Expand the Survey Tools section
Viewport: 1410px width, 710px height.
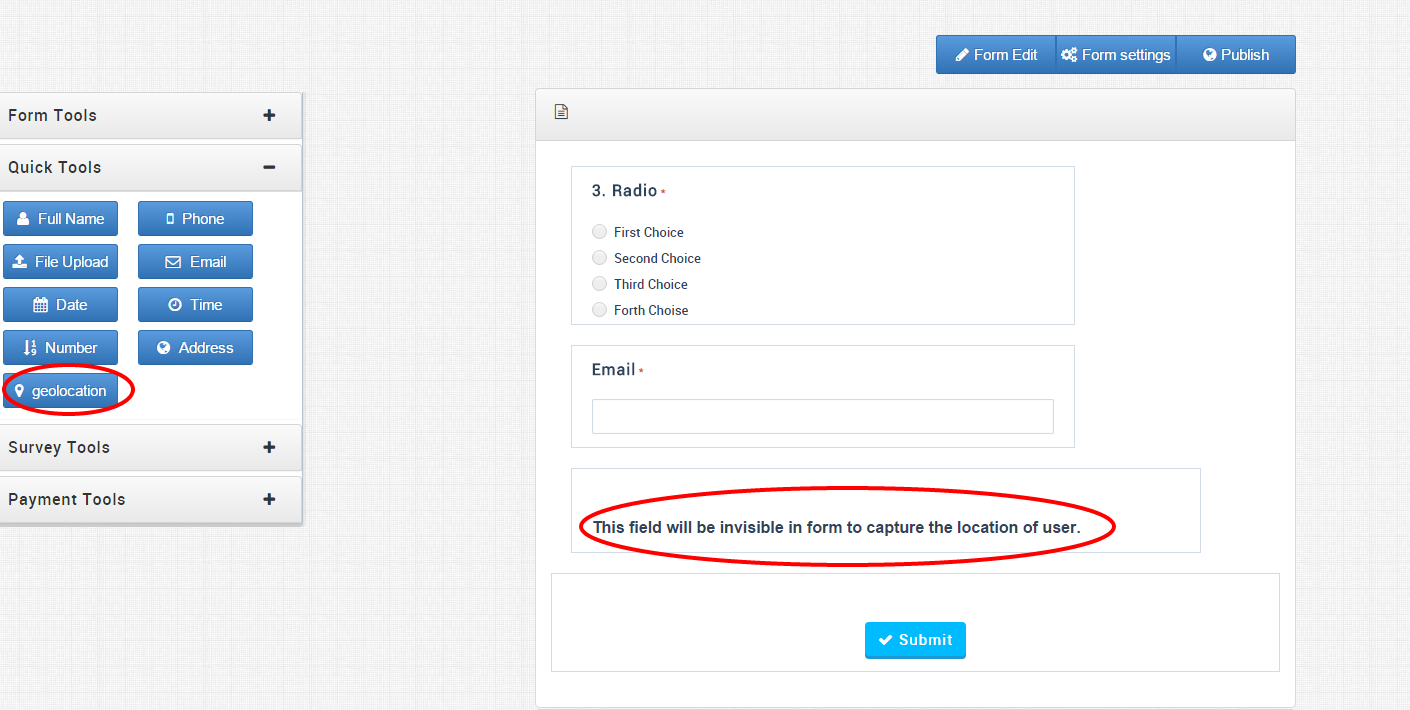[269, 447]
